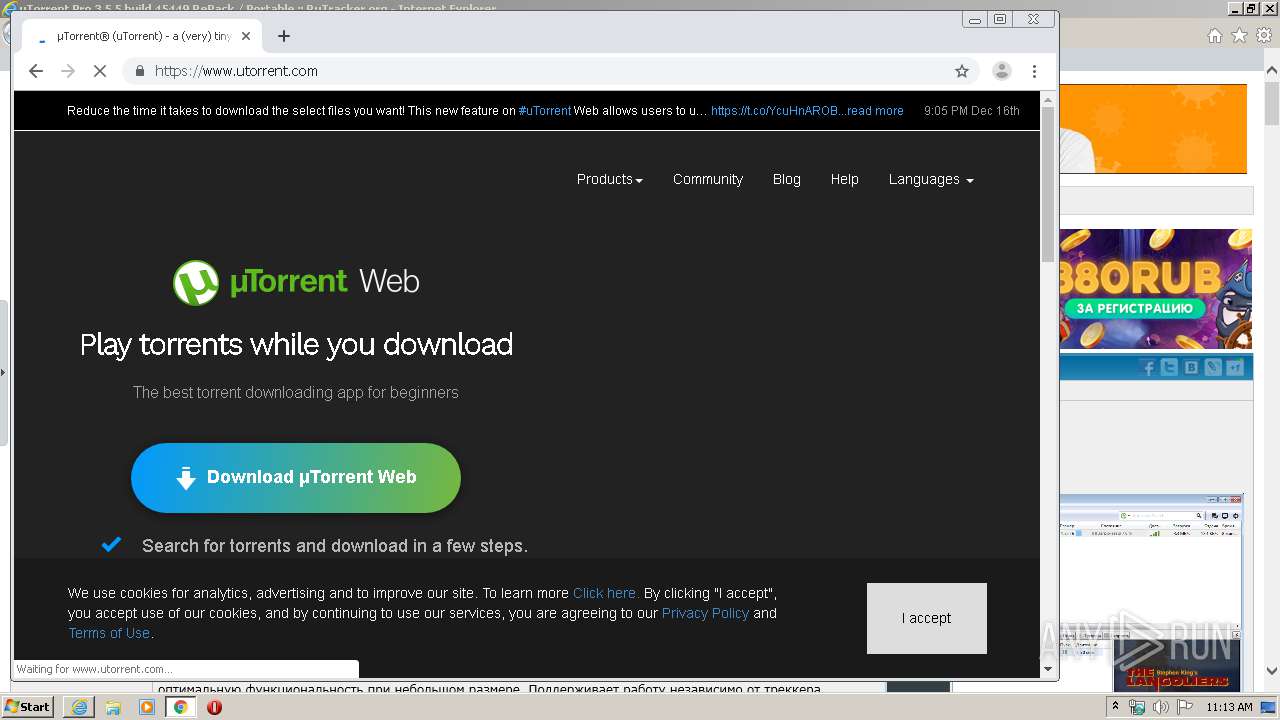Switch to Chrome in the taskbar
1280x720 pixels.
click(181, 707)
